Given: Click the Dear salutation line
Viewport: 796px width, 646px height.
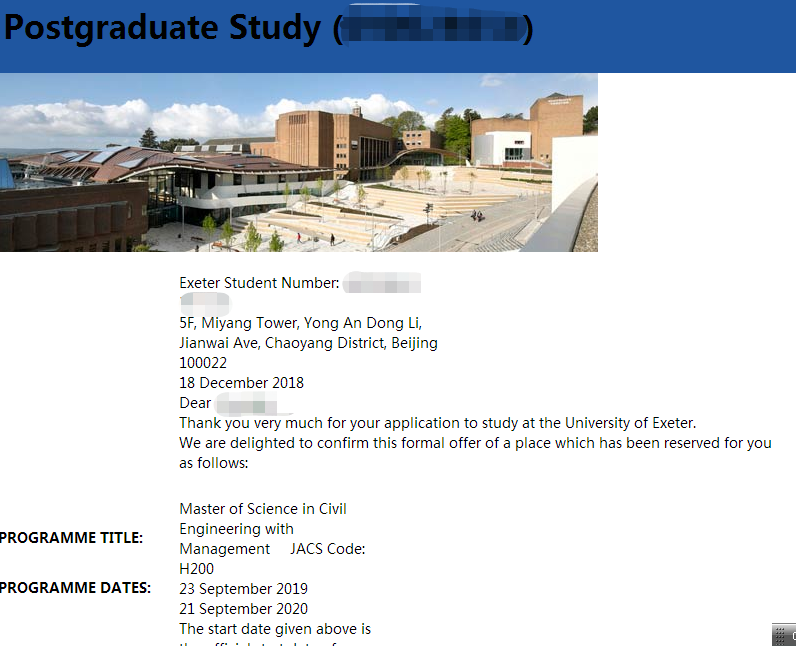Looking at the screenshot, I should tap(195, 403).
